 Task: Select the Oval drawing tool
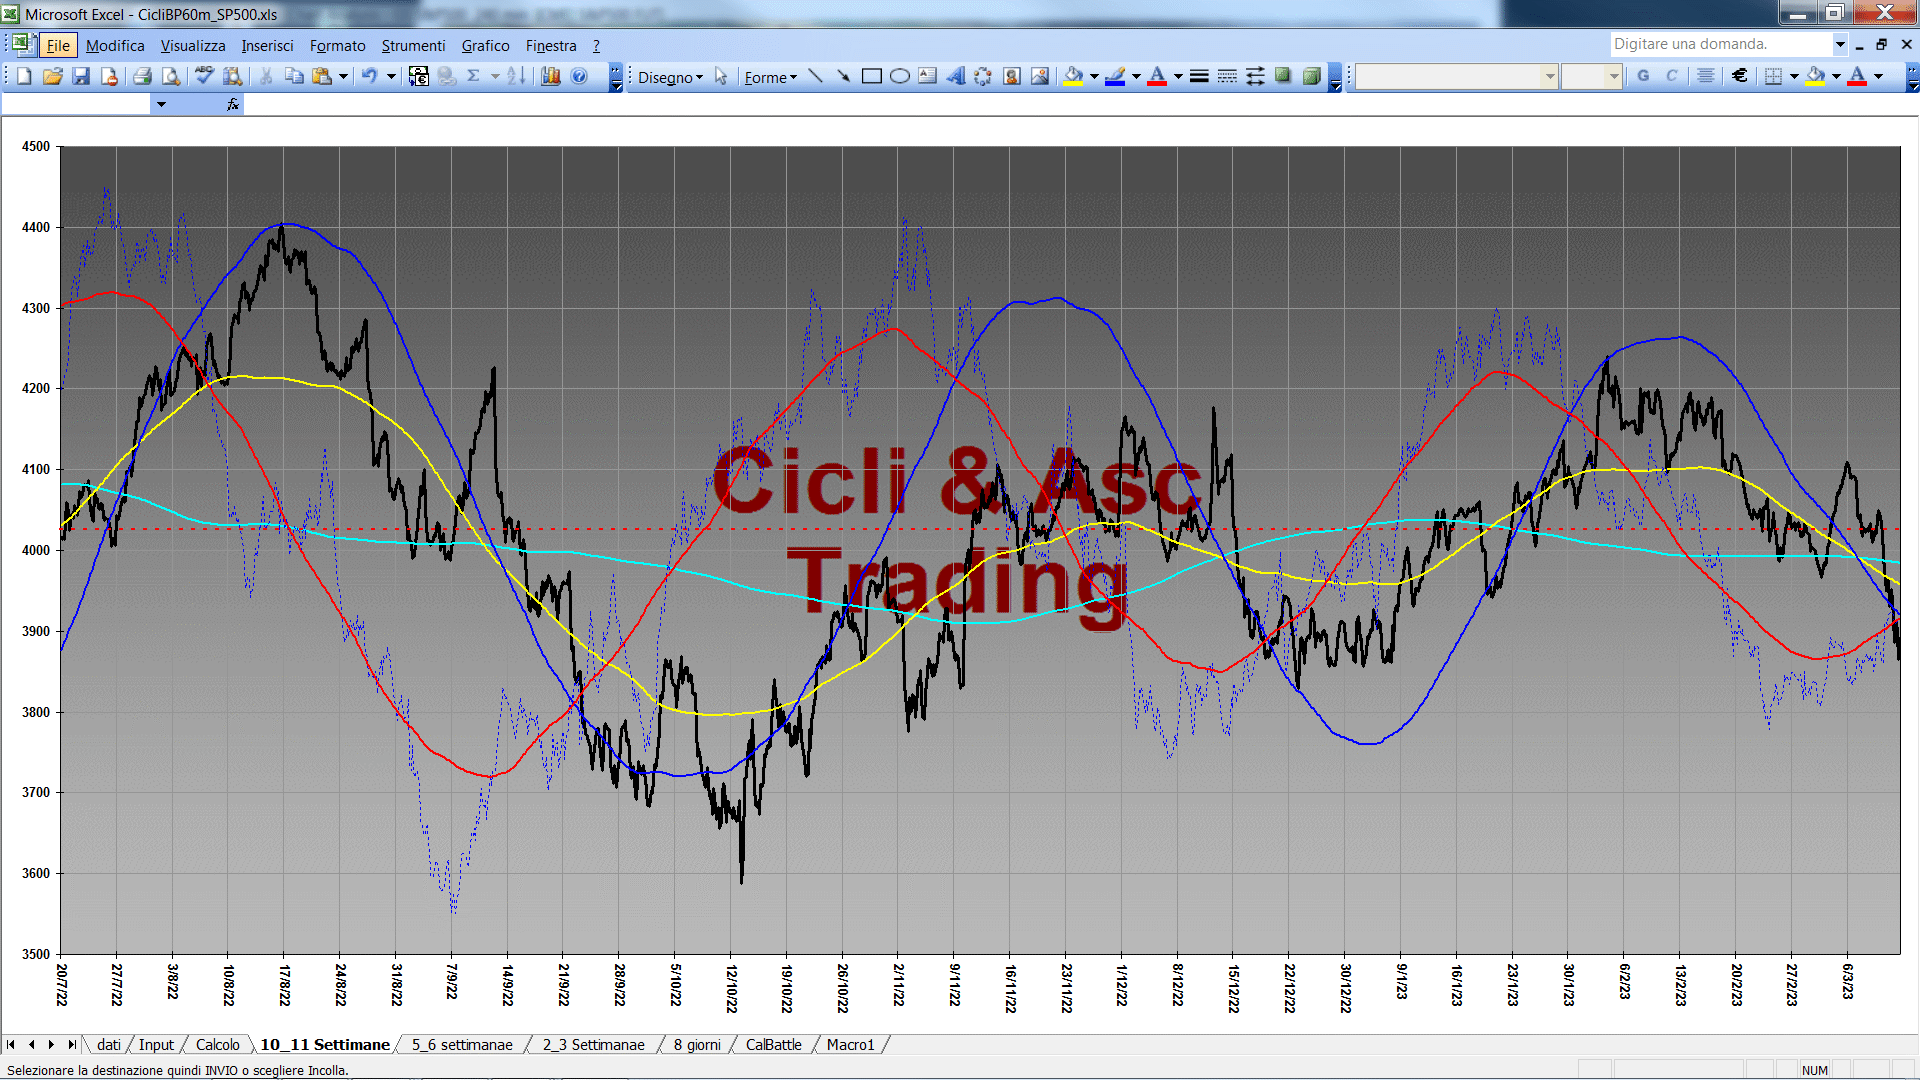[900, 76]
